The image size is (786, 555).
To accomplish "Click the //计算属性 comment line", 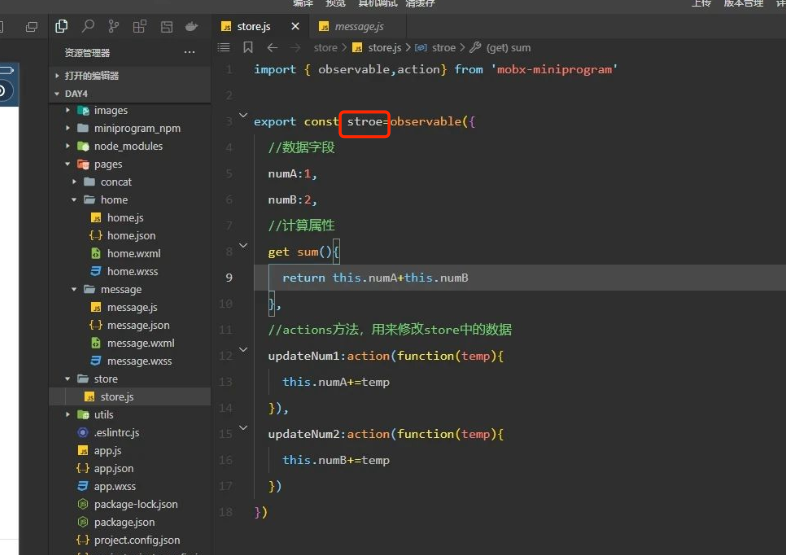I will pyautogui.click(x=301, y=226).
